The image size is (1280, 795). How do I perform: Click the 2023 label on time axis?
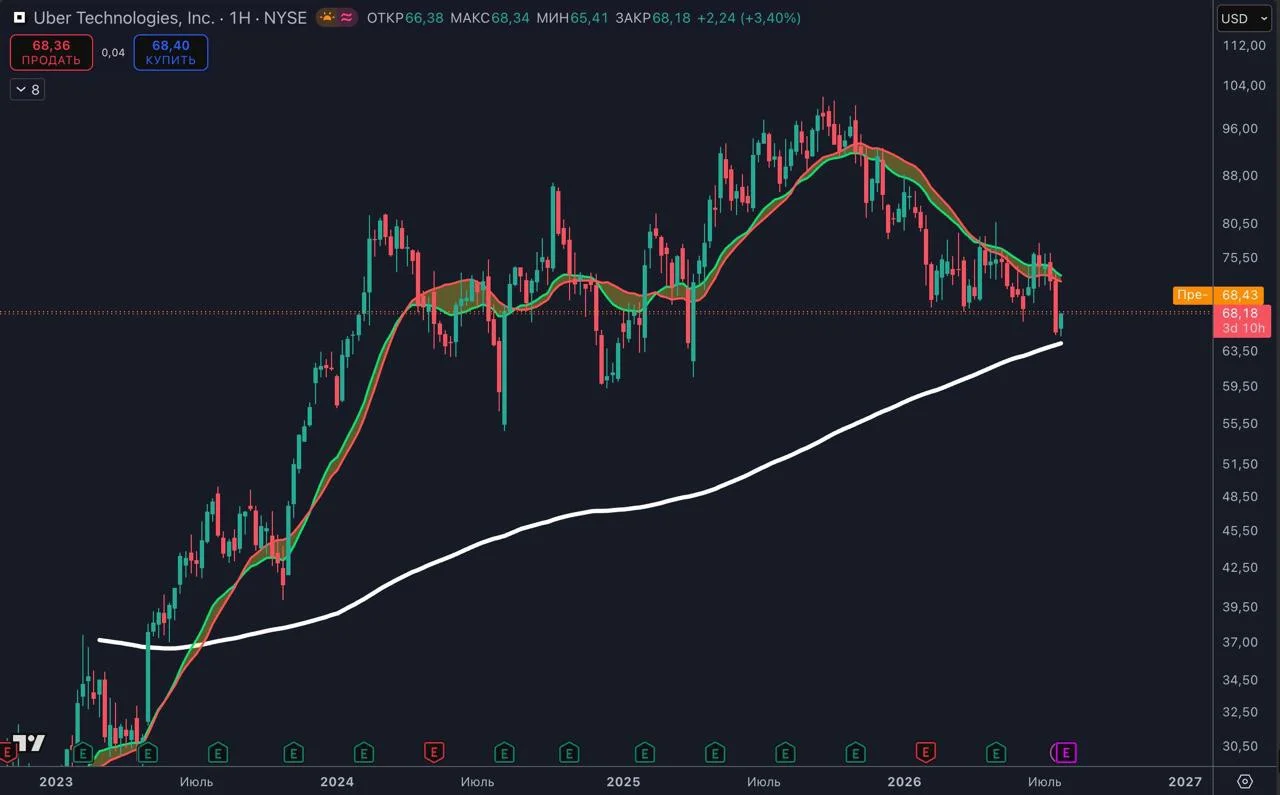click(x=56, y=781)
